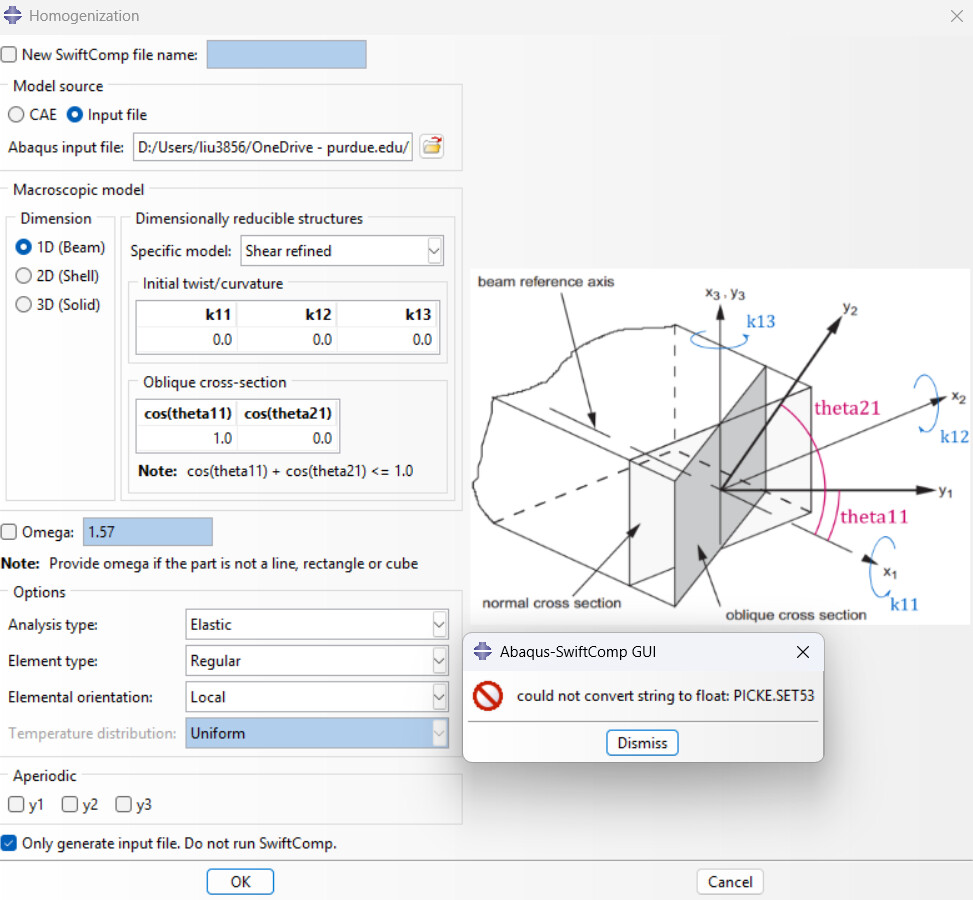Check the y2 aperiodic option

click(70, 804)
